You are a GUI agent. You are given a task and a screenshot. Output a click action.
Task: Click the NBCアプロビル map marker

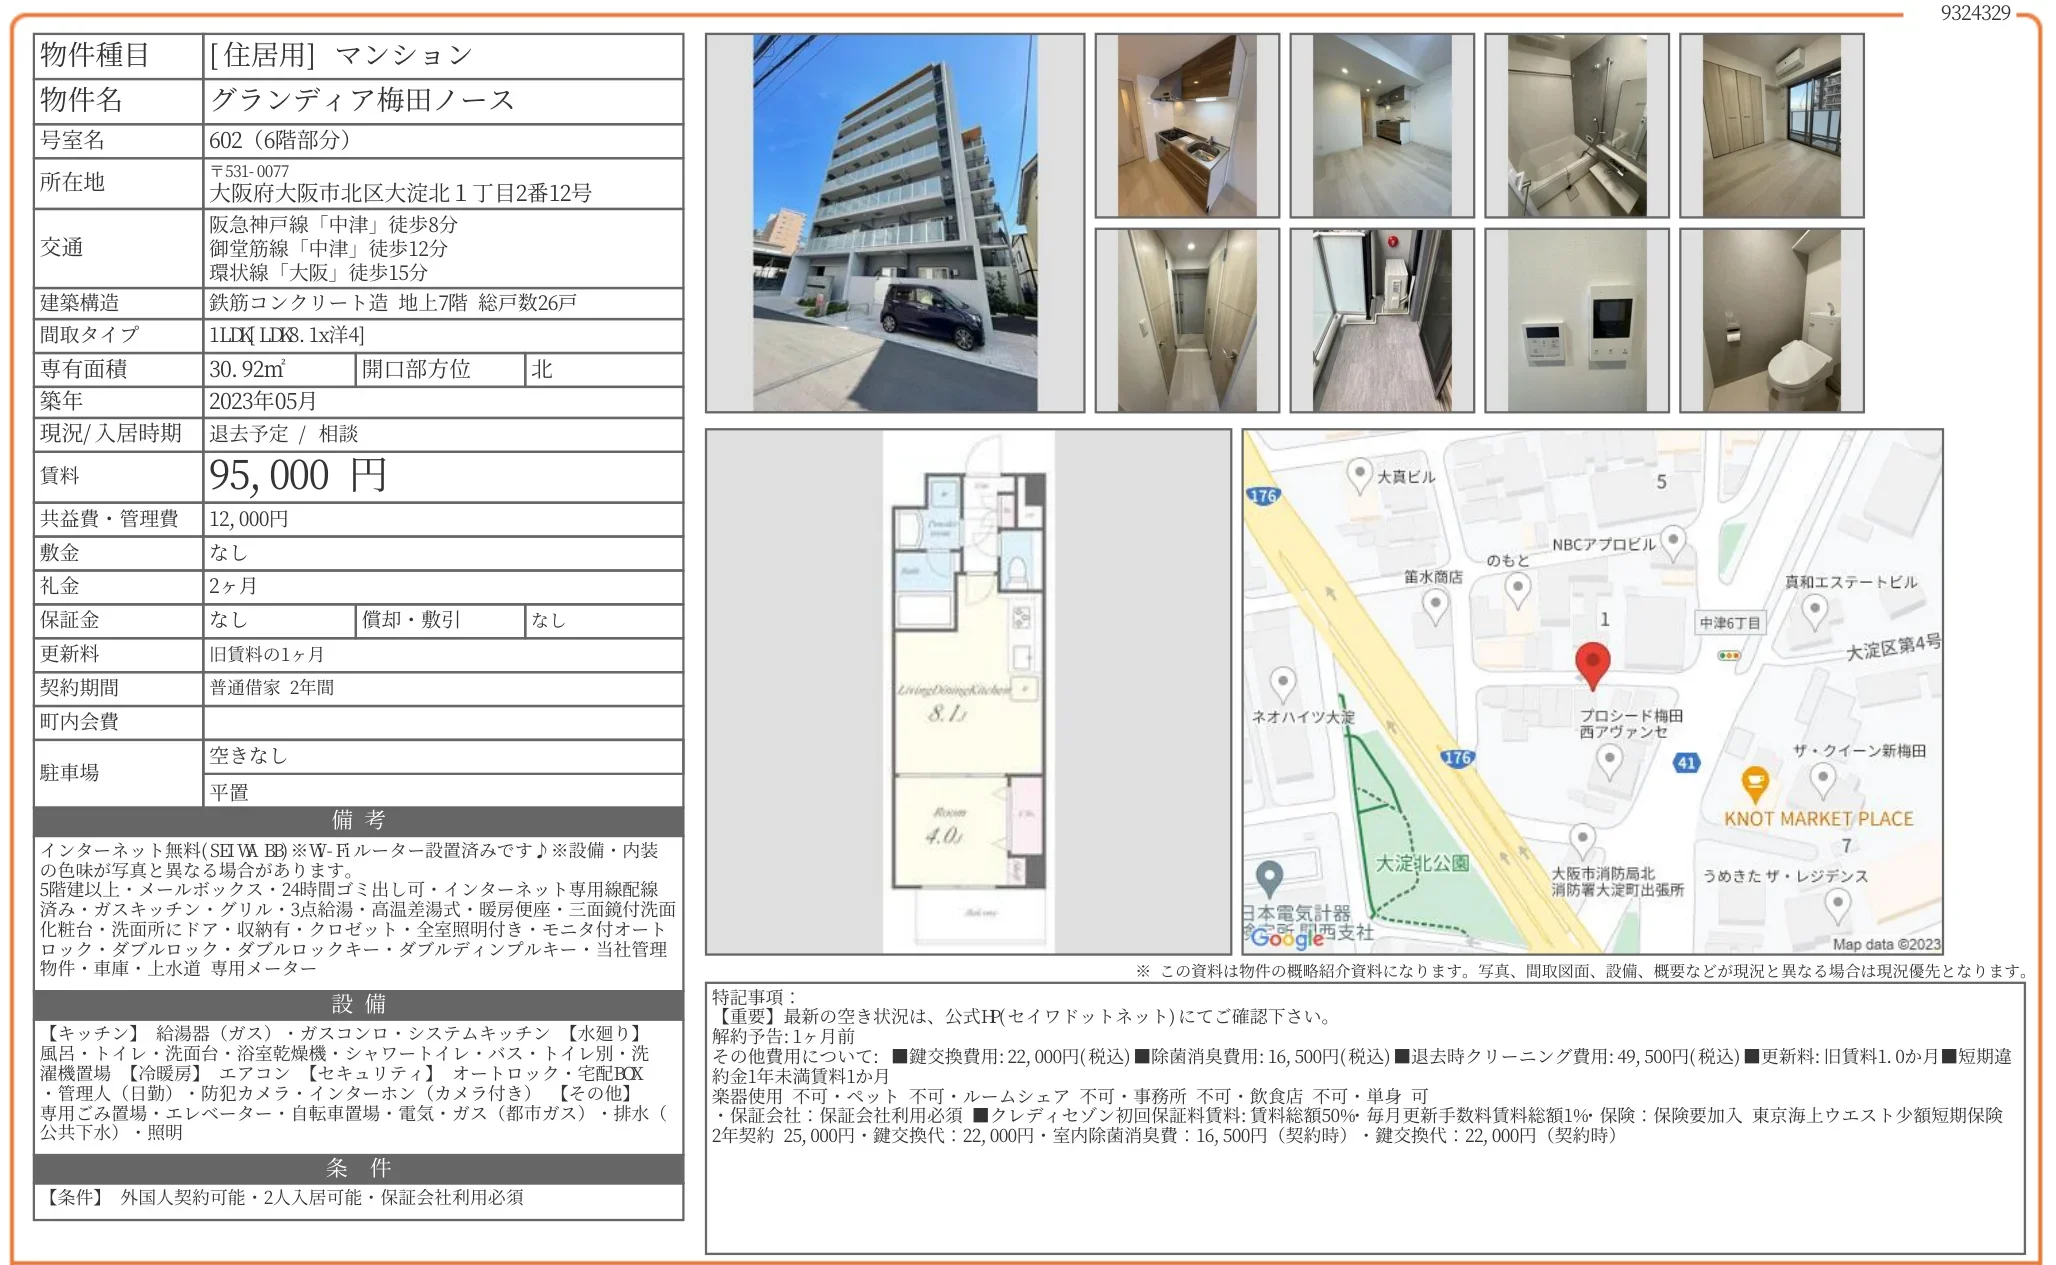[1673, 541]
